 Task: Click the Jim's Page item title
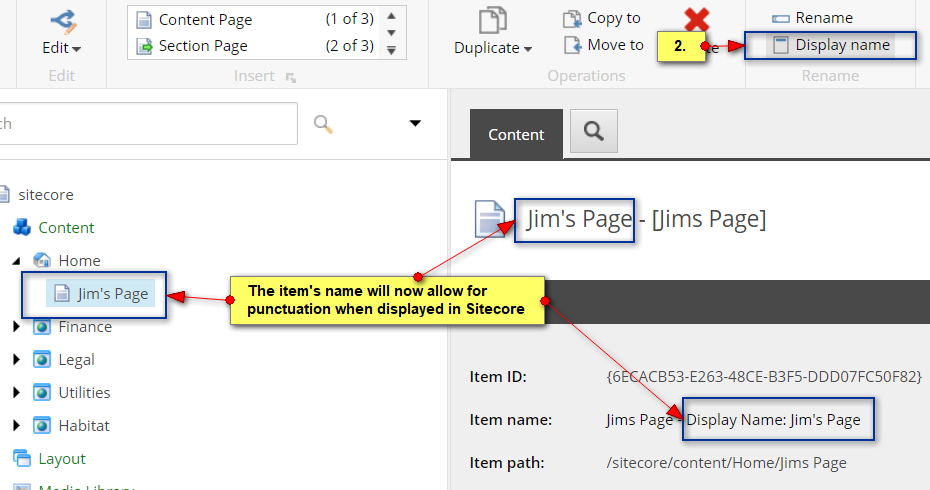[x=579, y=219]
